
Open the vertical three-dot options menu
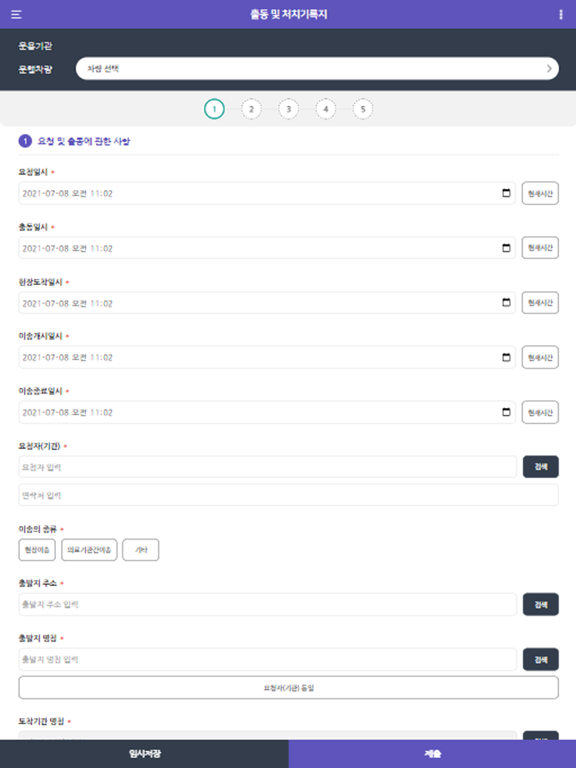pyautogui.click(x=561, y=15)
